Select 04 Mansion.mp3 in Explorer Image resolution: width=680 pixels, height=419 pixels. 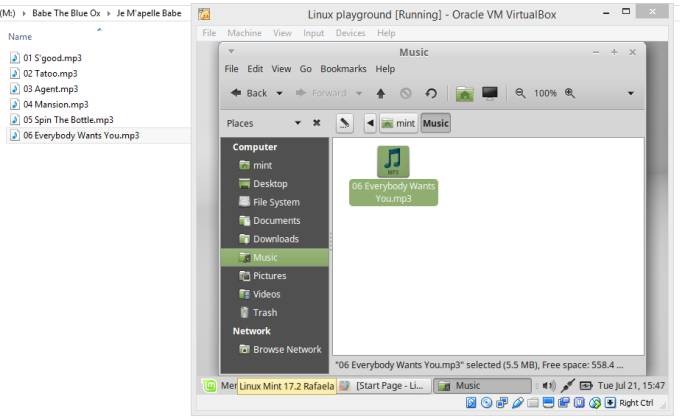point(56,105)
